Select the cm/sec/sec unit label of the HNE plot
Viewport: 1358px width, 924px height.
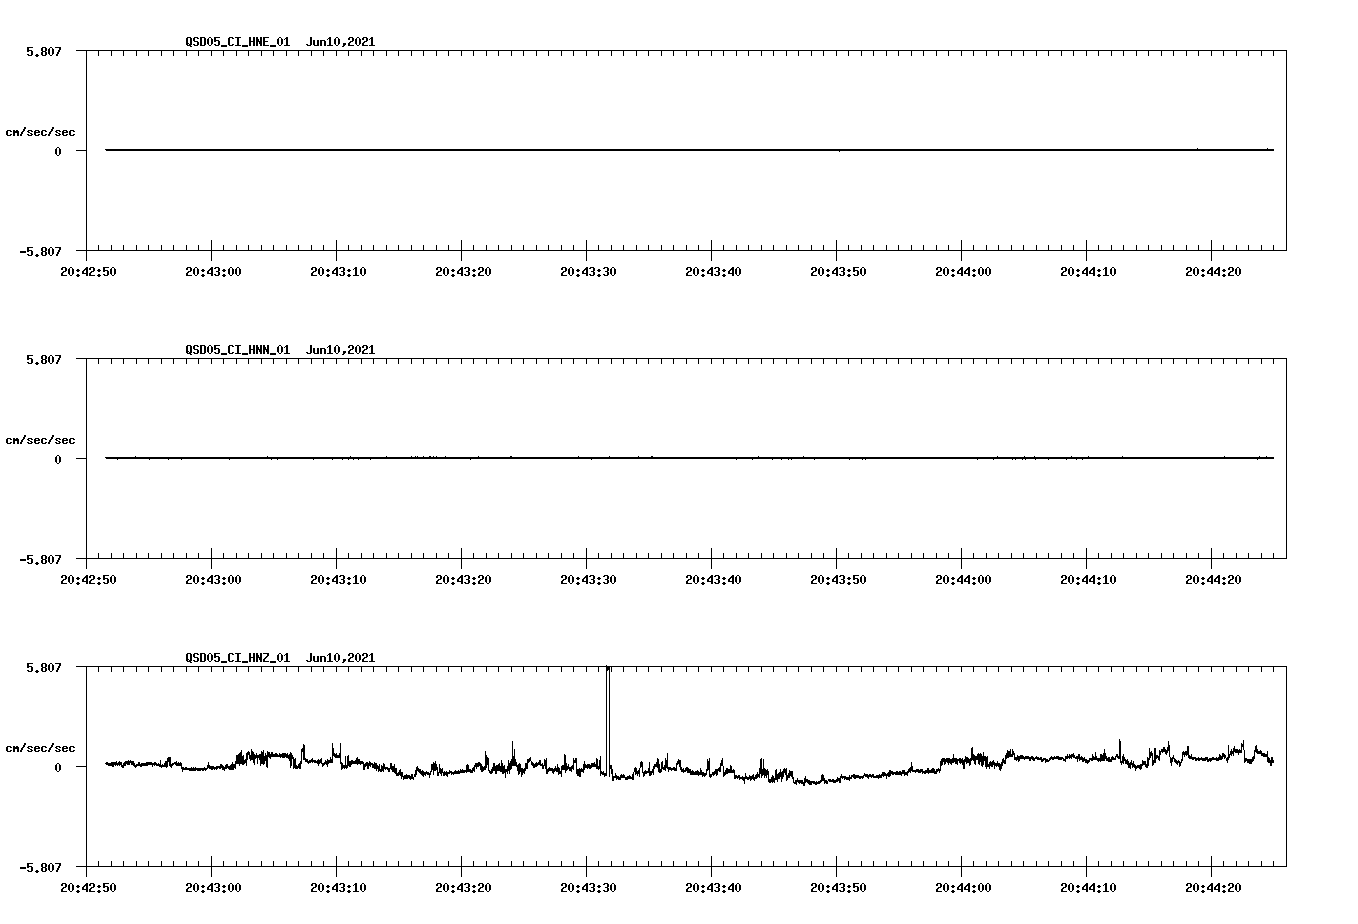pyautogui.click(x=40, y=132)
